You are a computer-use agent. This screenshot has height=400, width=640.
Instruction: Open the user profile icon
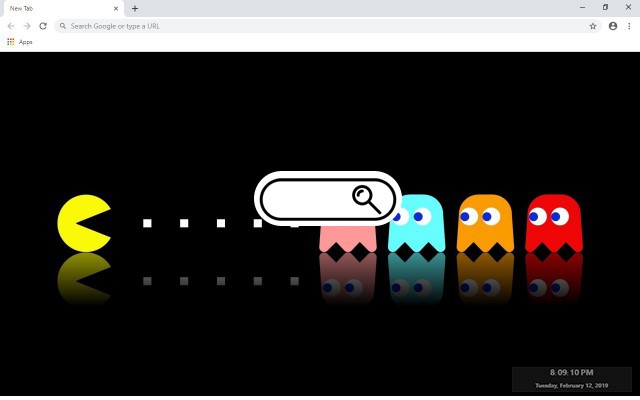point(613,26)
